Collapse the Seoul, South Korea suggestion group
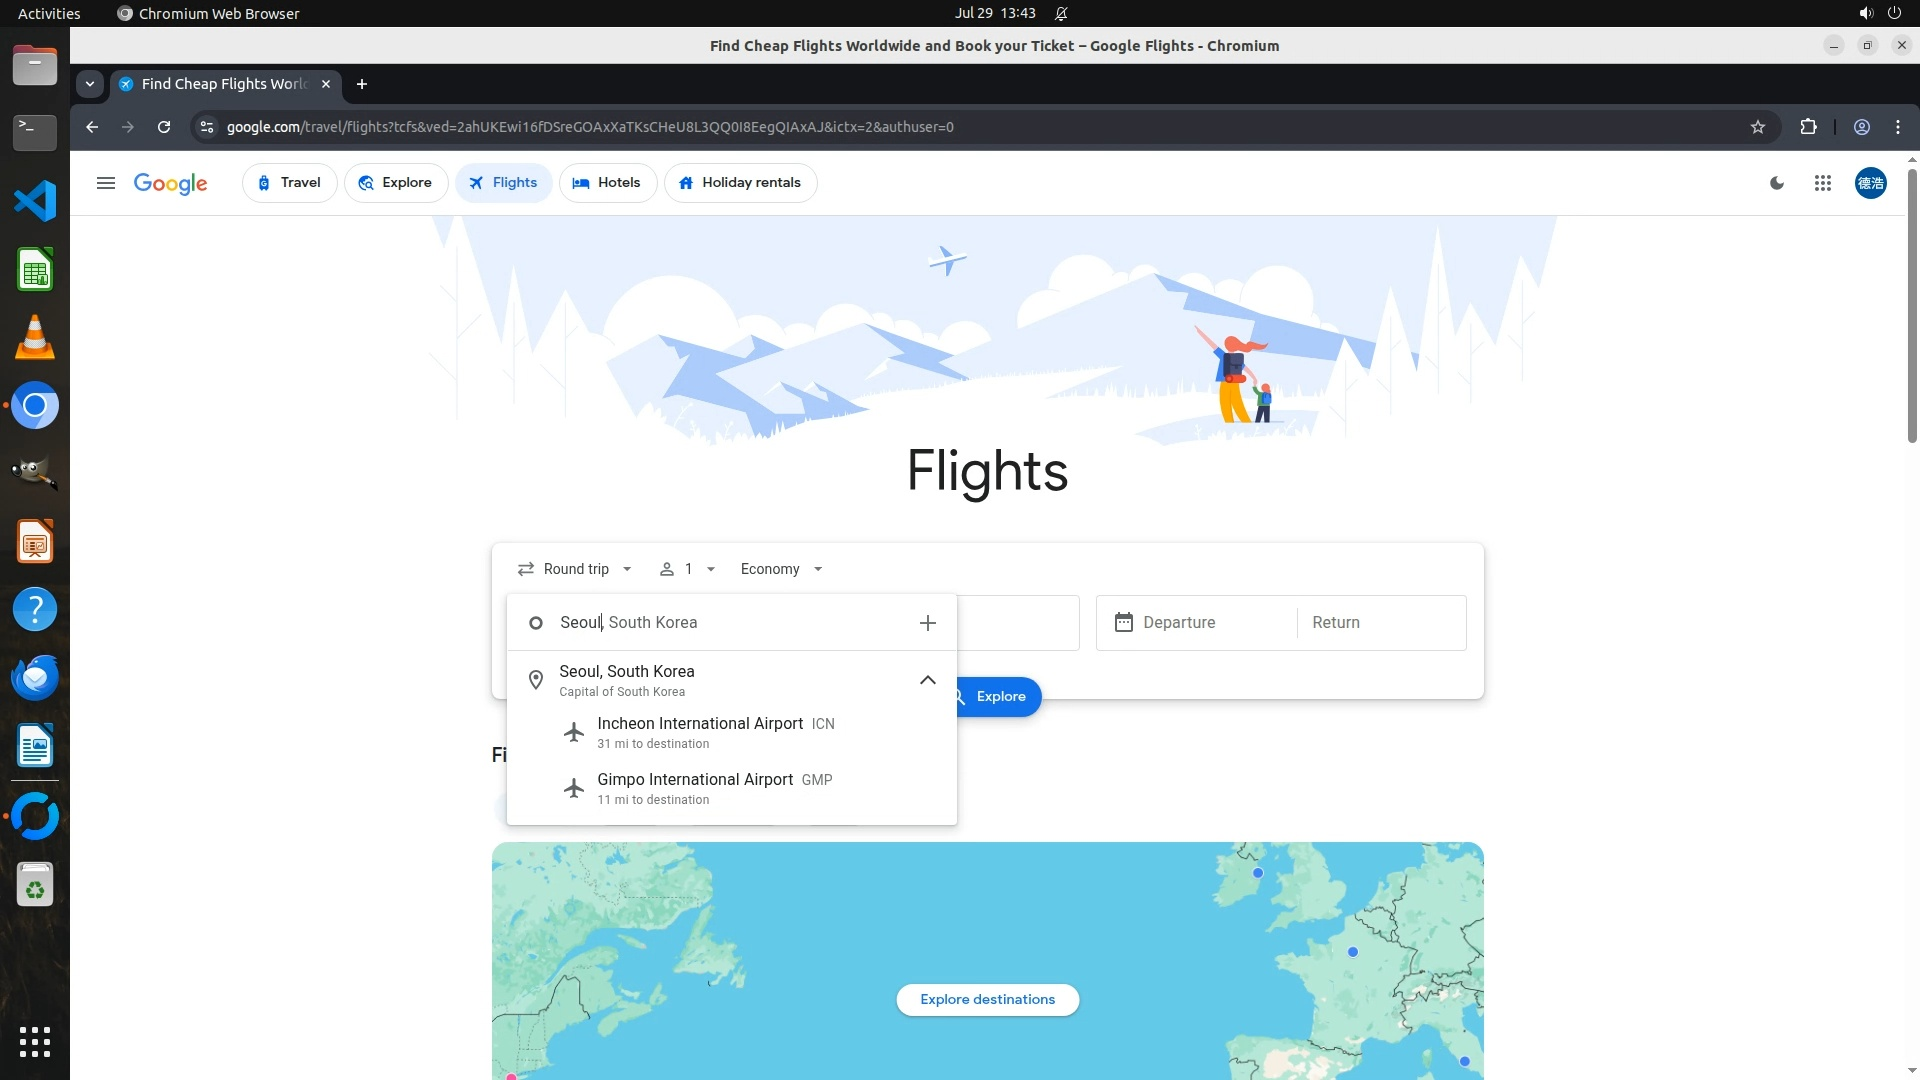 [927, 680]
